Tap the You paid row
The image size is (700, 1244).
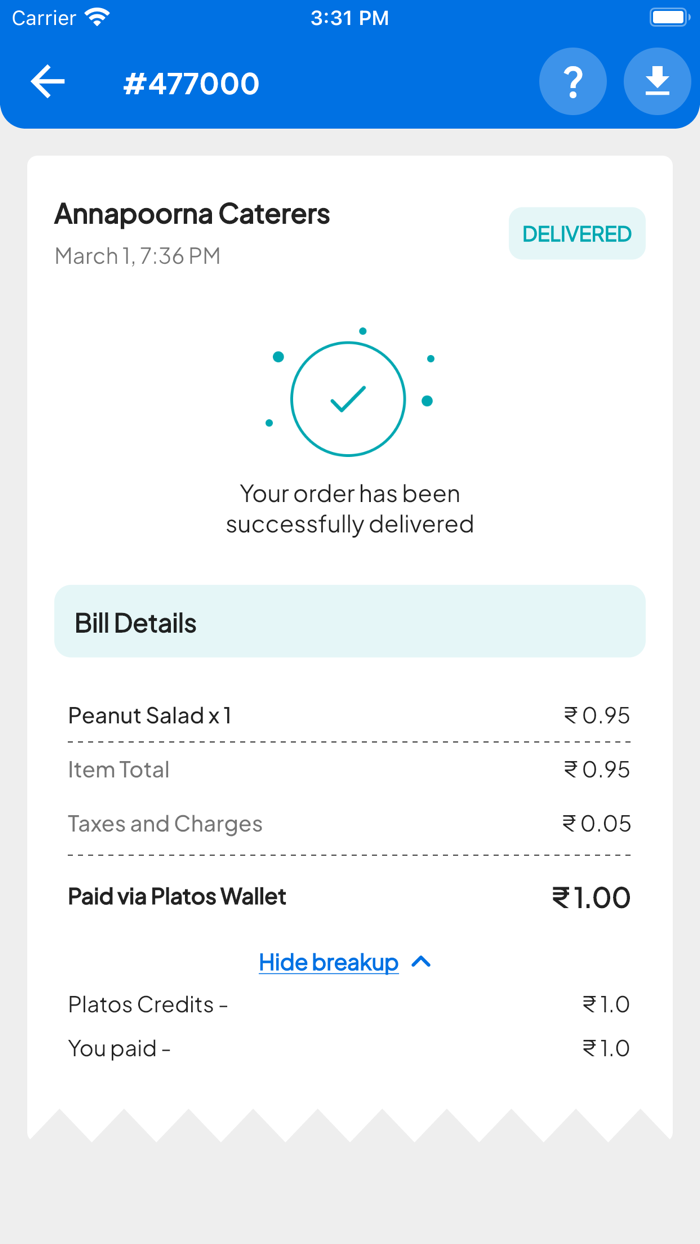118,1048
